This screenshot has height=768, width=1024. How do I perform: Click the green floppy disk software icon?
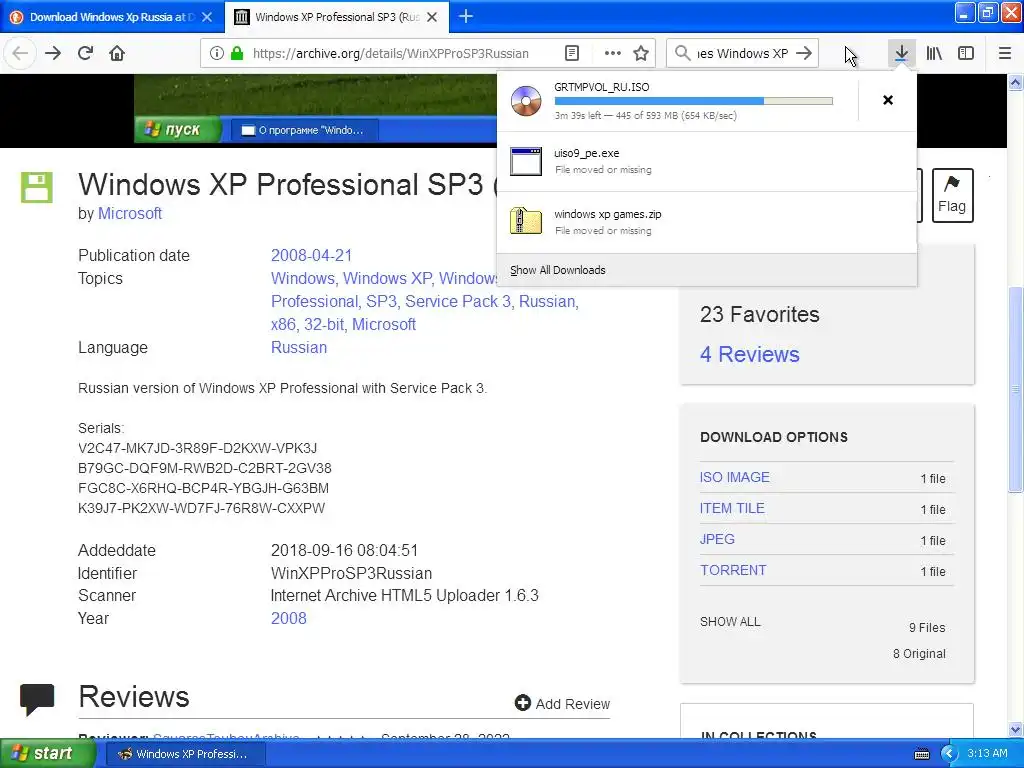(37, 187)
